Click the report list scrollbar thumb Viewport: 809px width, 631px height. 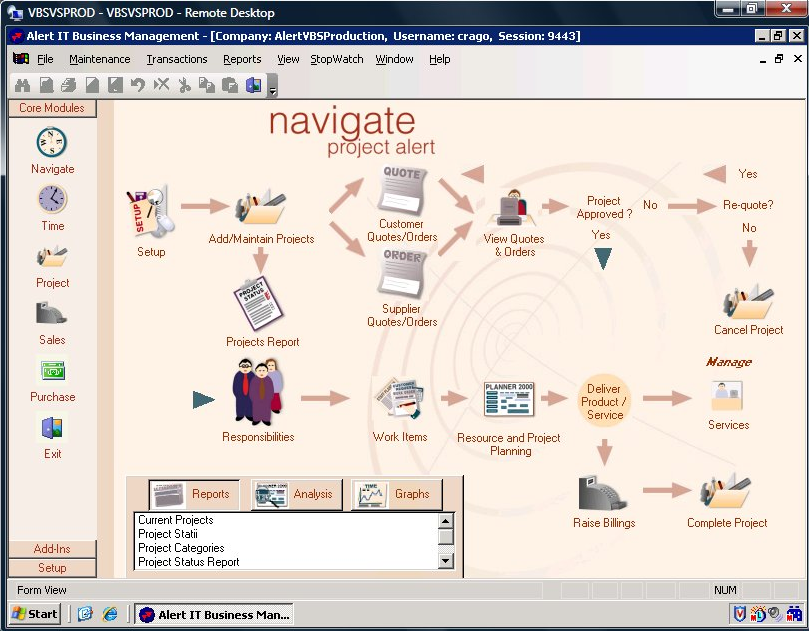(446, 537)
